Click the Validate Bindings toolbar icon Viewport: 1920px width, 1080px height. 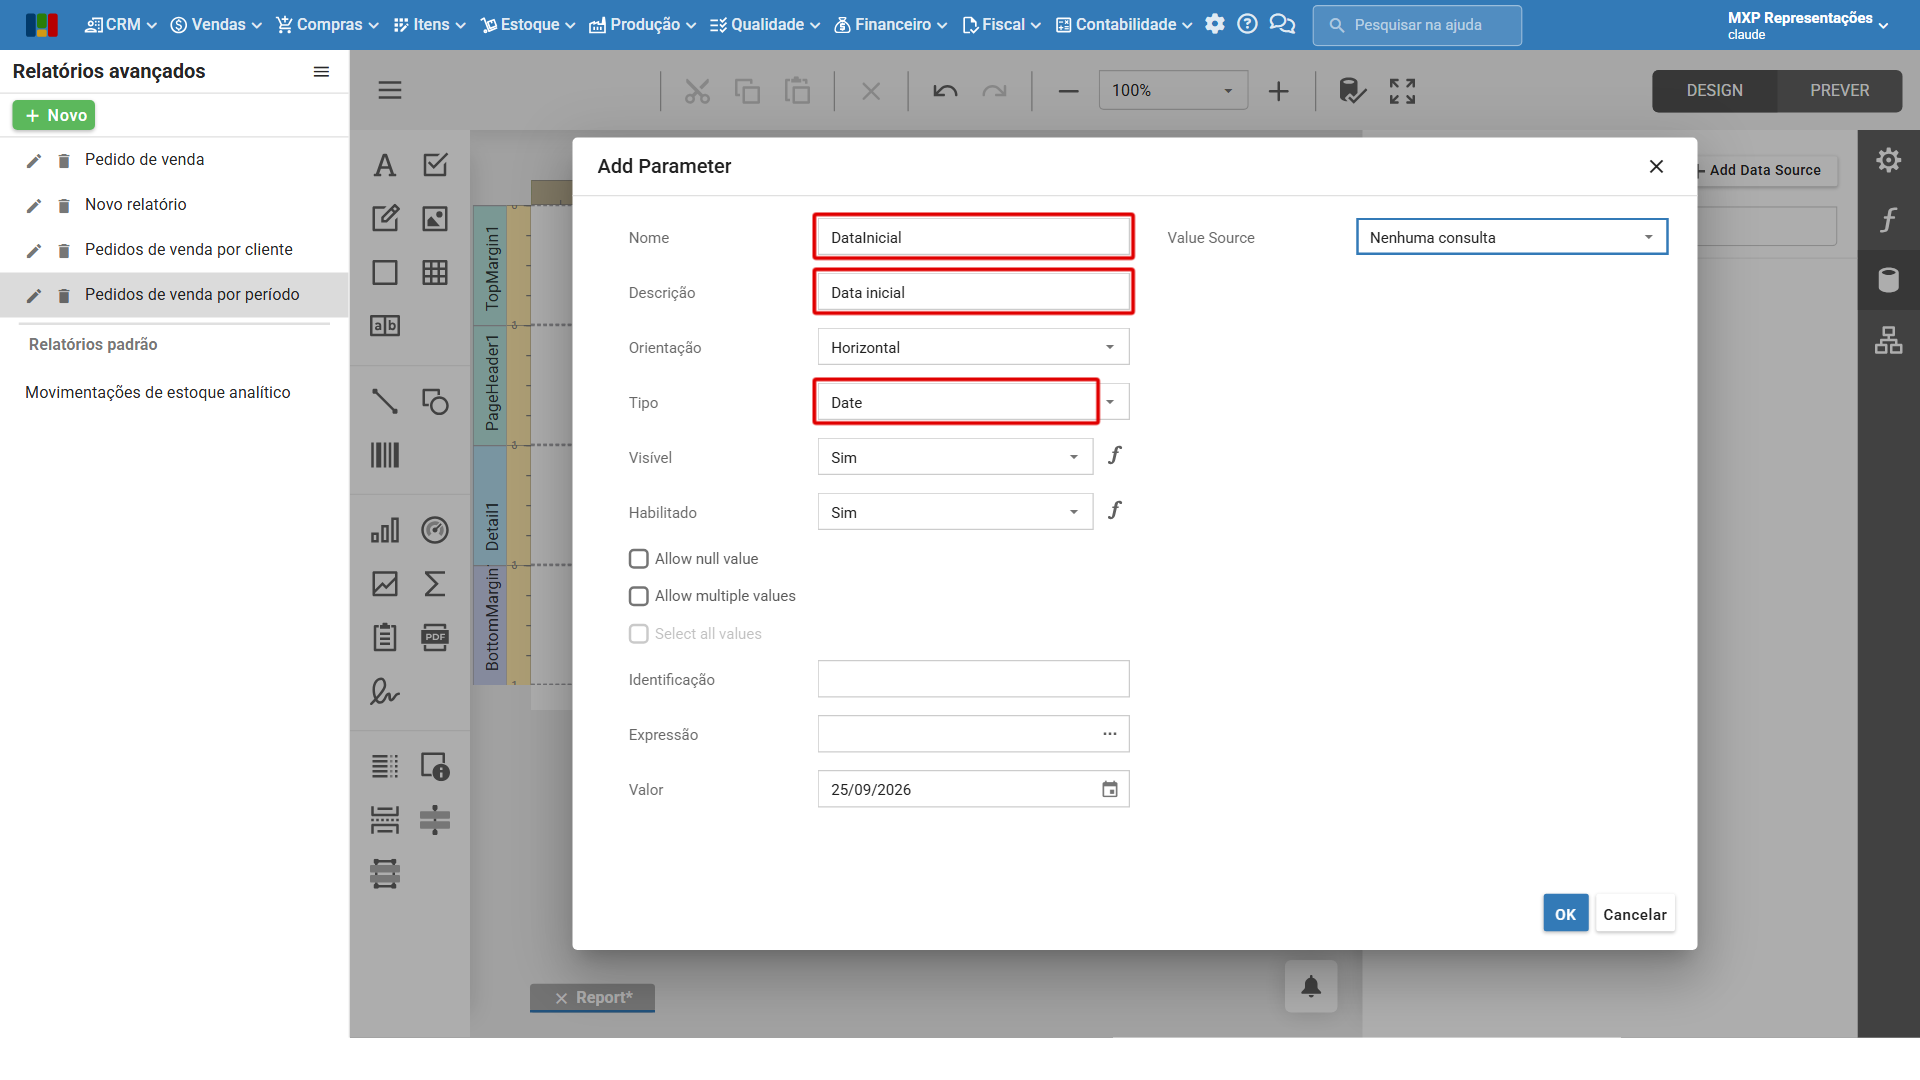click(1352, 91)
